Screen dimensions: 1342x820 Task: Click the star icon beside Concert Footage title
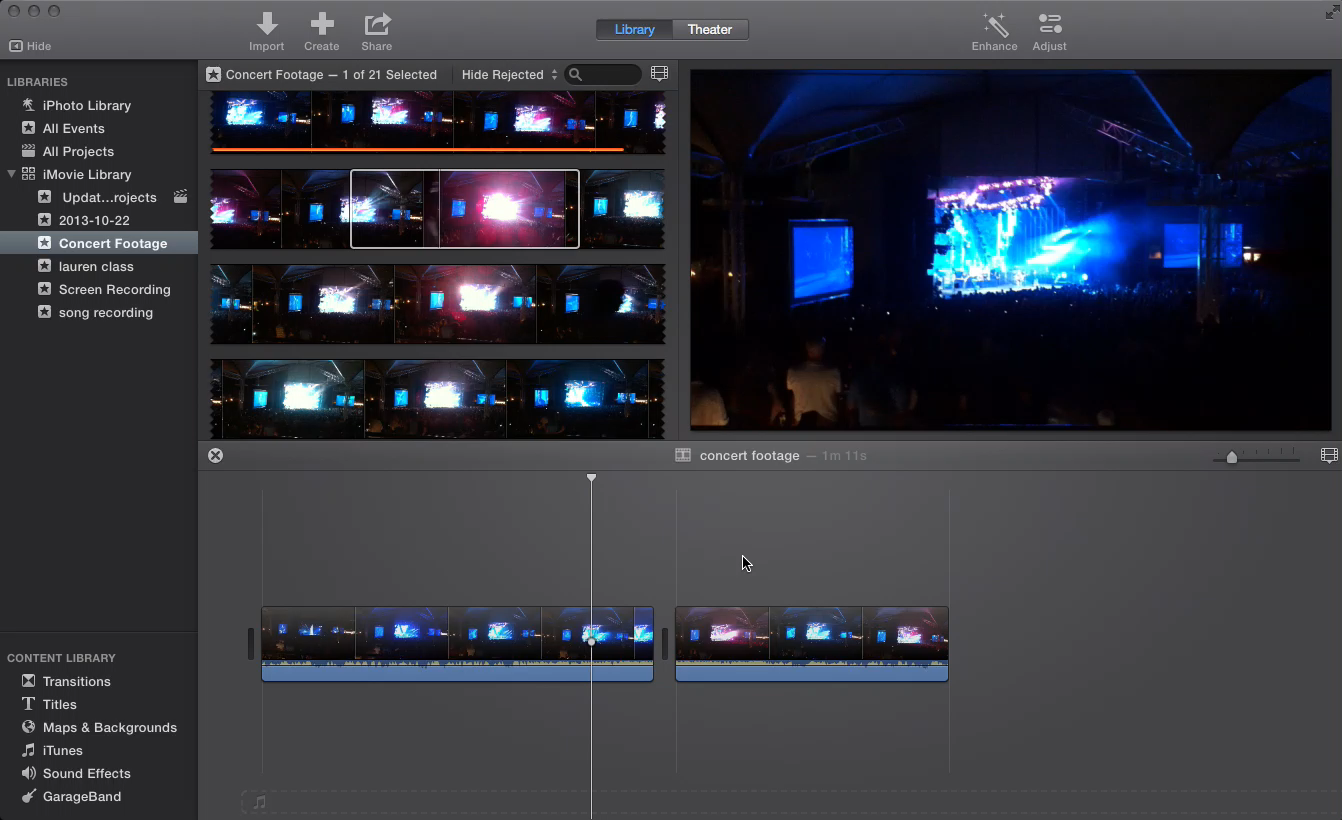213,74
